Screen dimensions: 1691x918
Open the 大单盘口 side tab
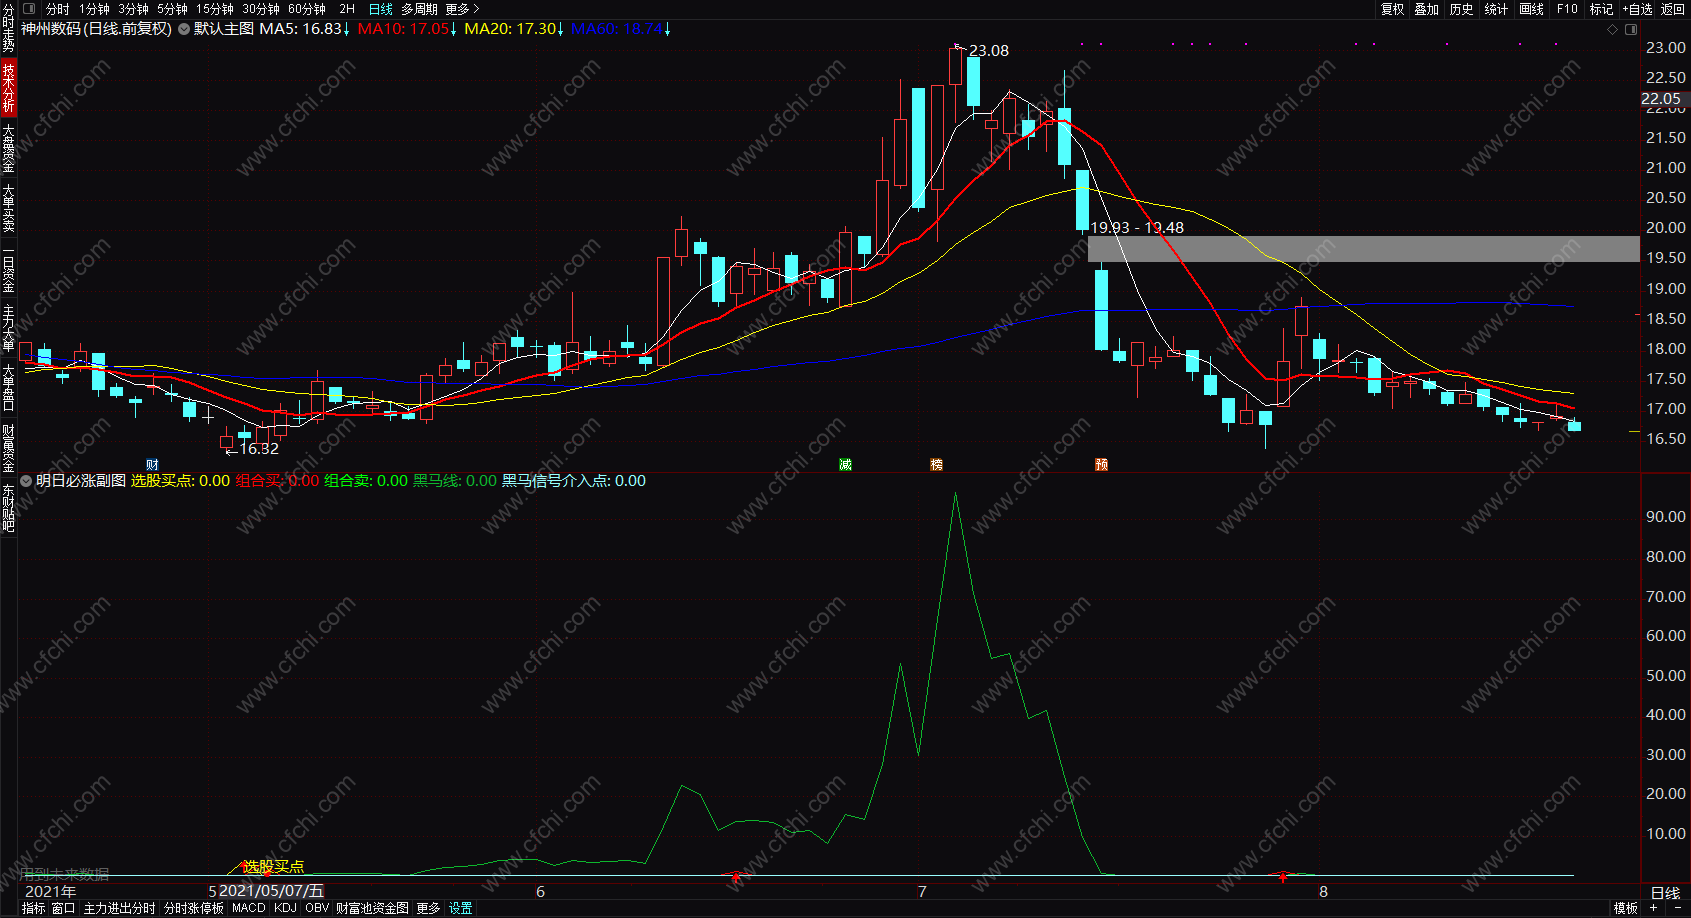(8, 388)
